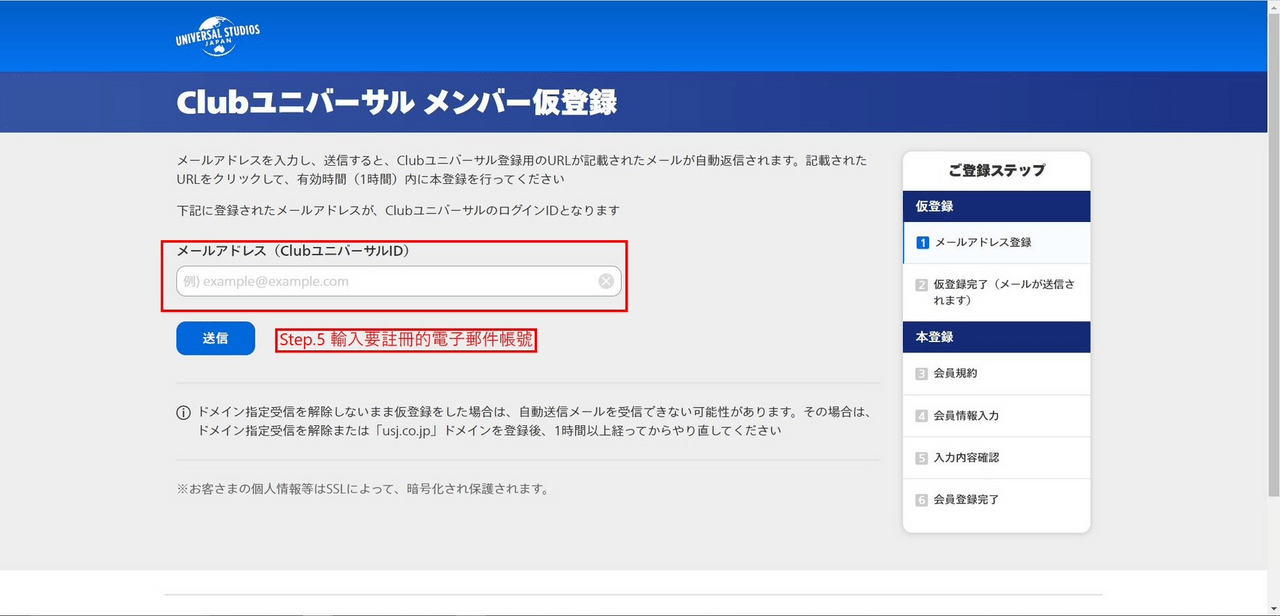Click the Universal Studios Japan logo
Viewport: 1280px width, 616px height.
click(217, 38)
